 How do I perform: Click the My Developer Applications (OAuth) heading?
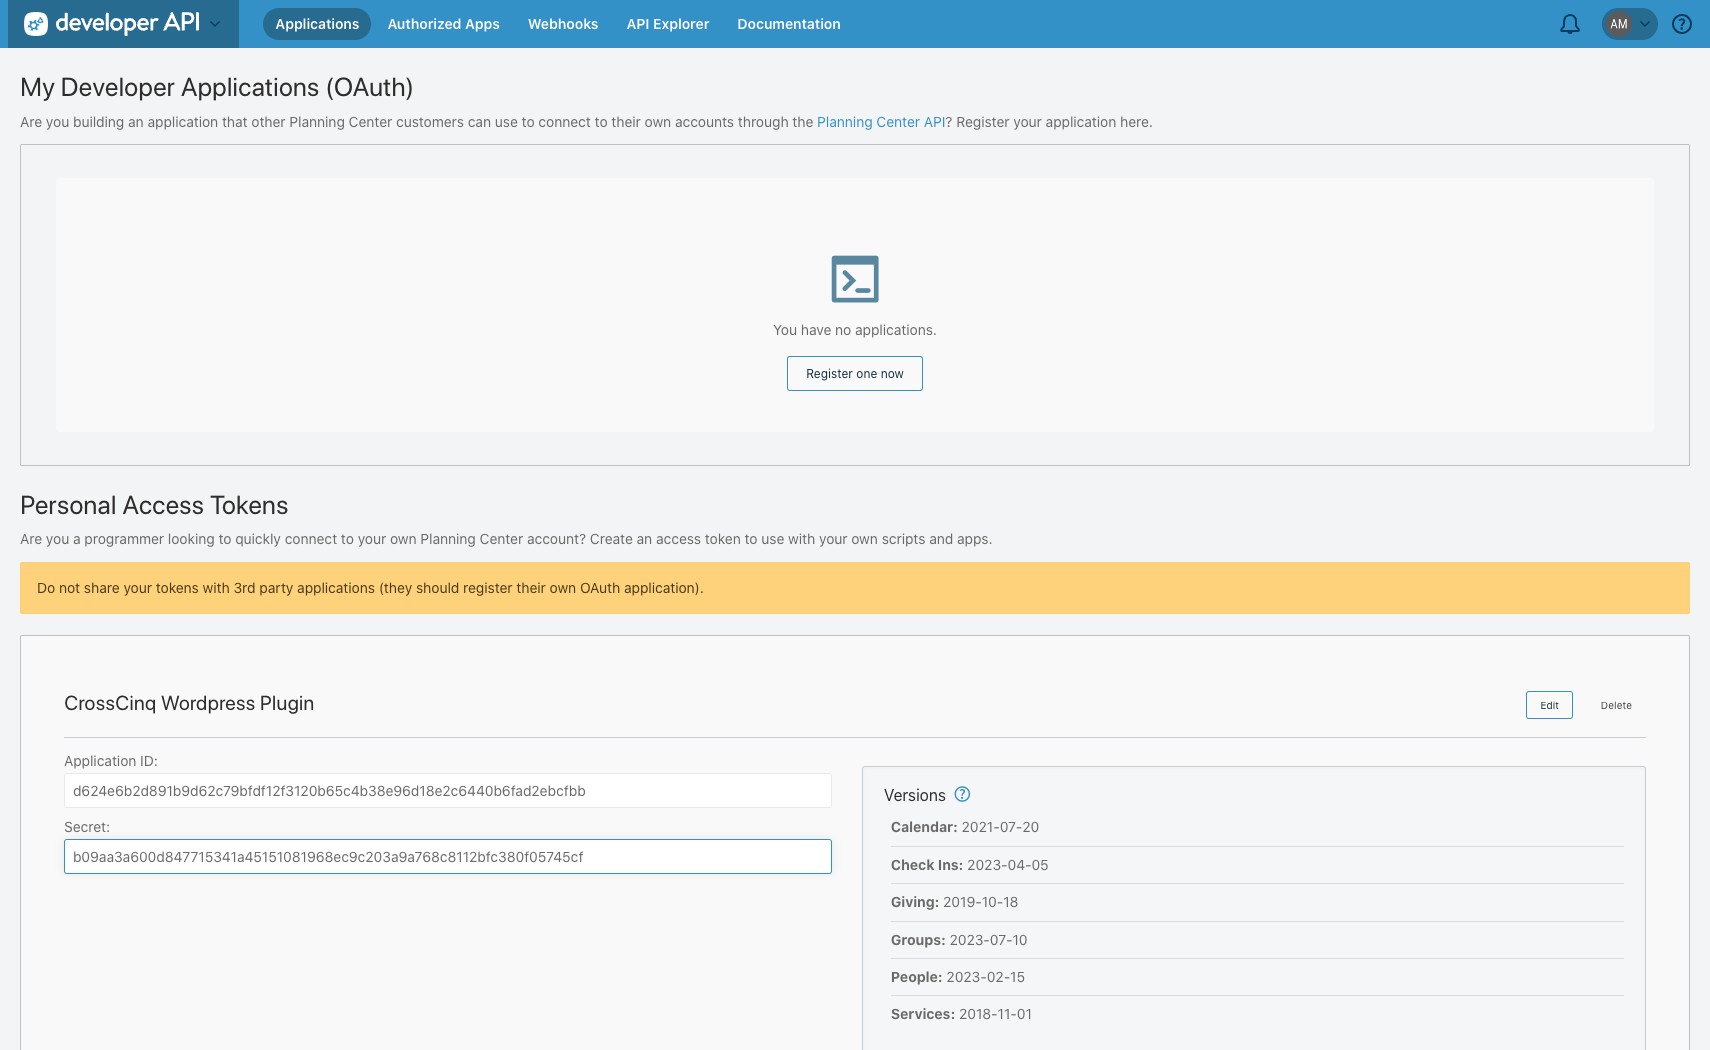pyautogui.click(x=217, y=87)
